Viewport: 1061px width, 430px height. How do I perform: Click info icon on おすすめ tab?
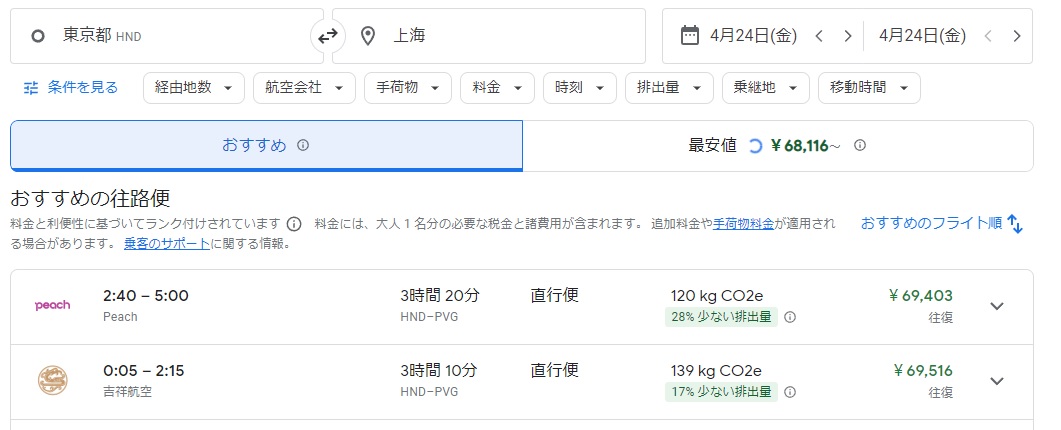point(303,146)
